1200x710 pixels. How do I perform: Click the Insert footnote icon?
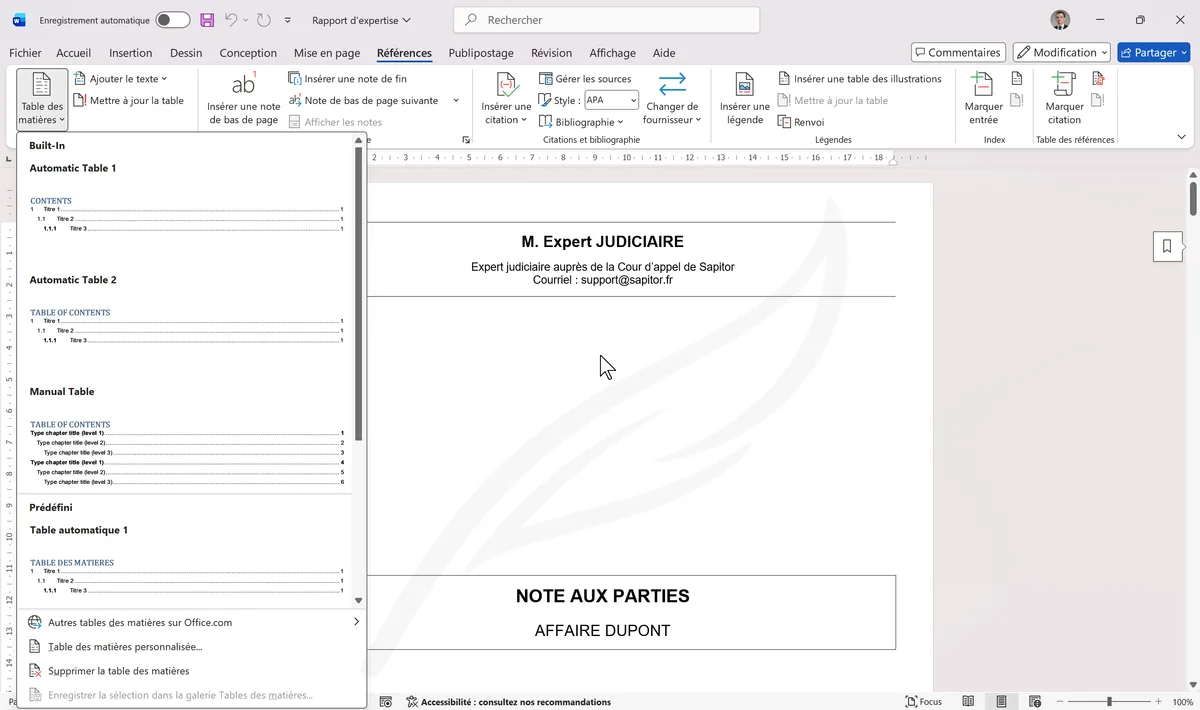[243, 84]
